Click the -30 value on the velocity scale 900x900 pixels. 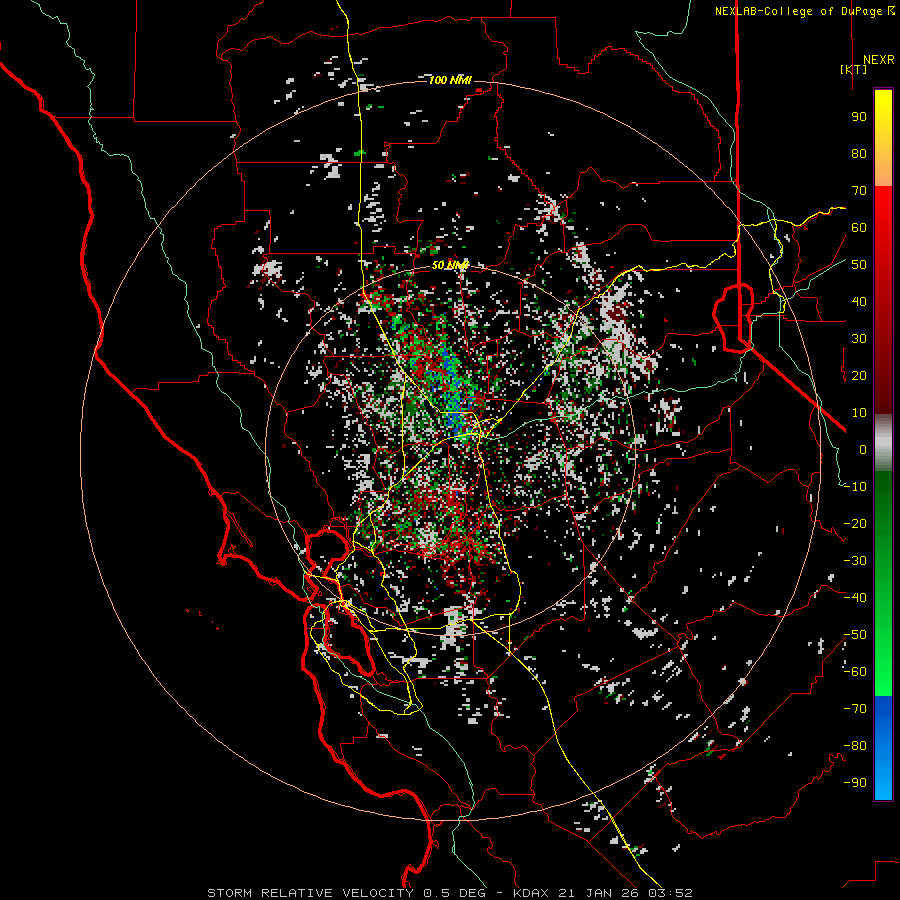(855, 561)
